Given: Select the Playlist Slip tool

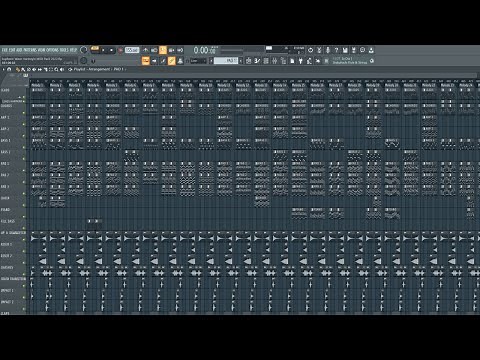Looking at the screenshot, I should pyautogui.click(x=40, y=69).
